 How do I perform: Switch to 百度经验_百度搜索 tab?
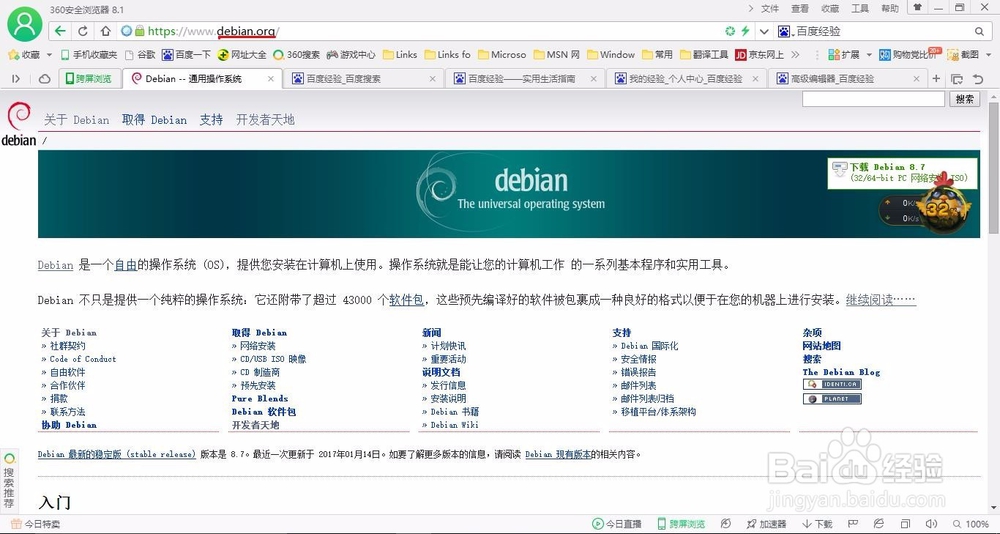tap(364, 78)
